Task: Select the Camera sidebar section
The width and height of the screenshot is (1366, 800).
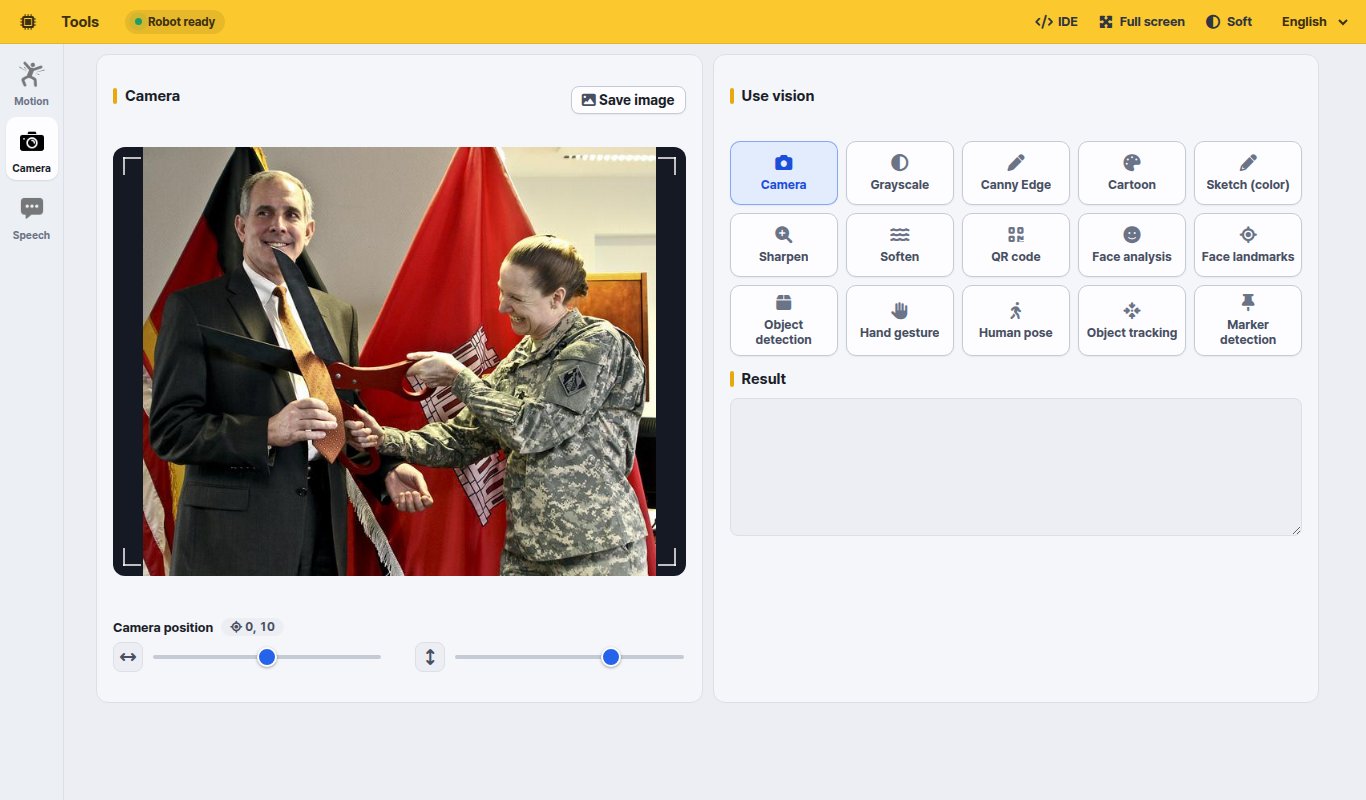Action: click(x=31, y=149)
